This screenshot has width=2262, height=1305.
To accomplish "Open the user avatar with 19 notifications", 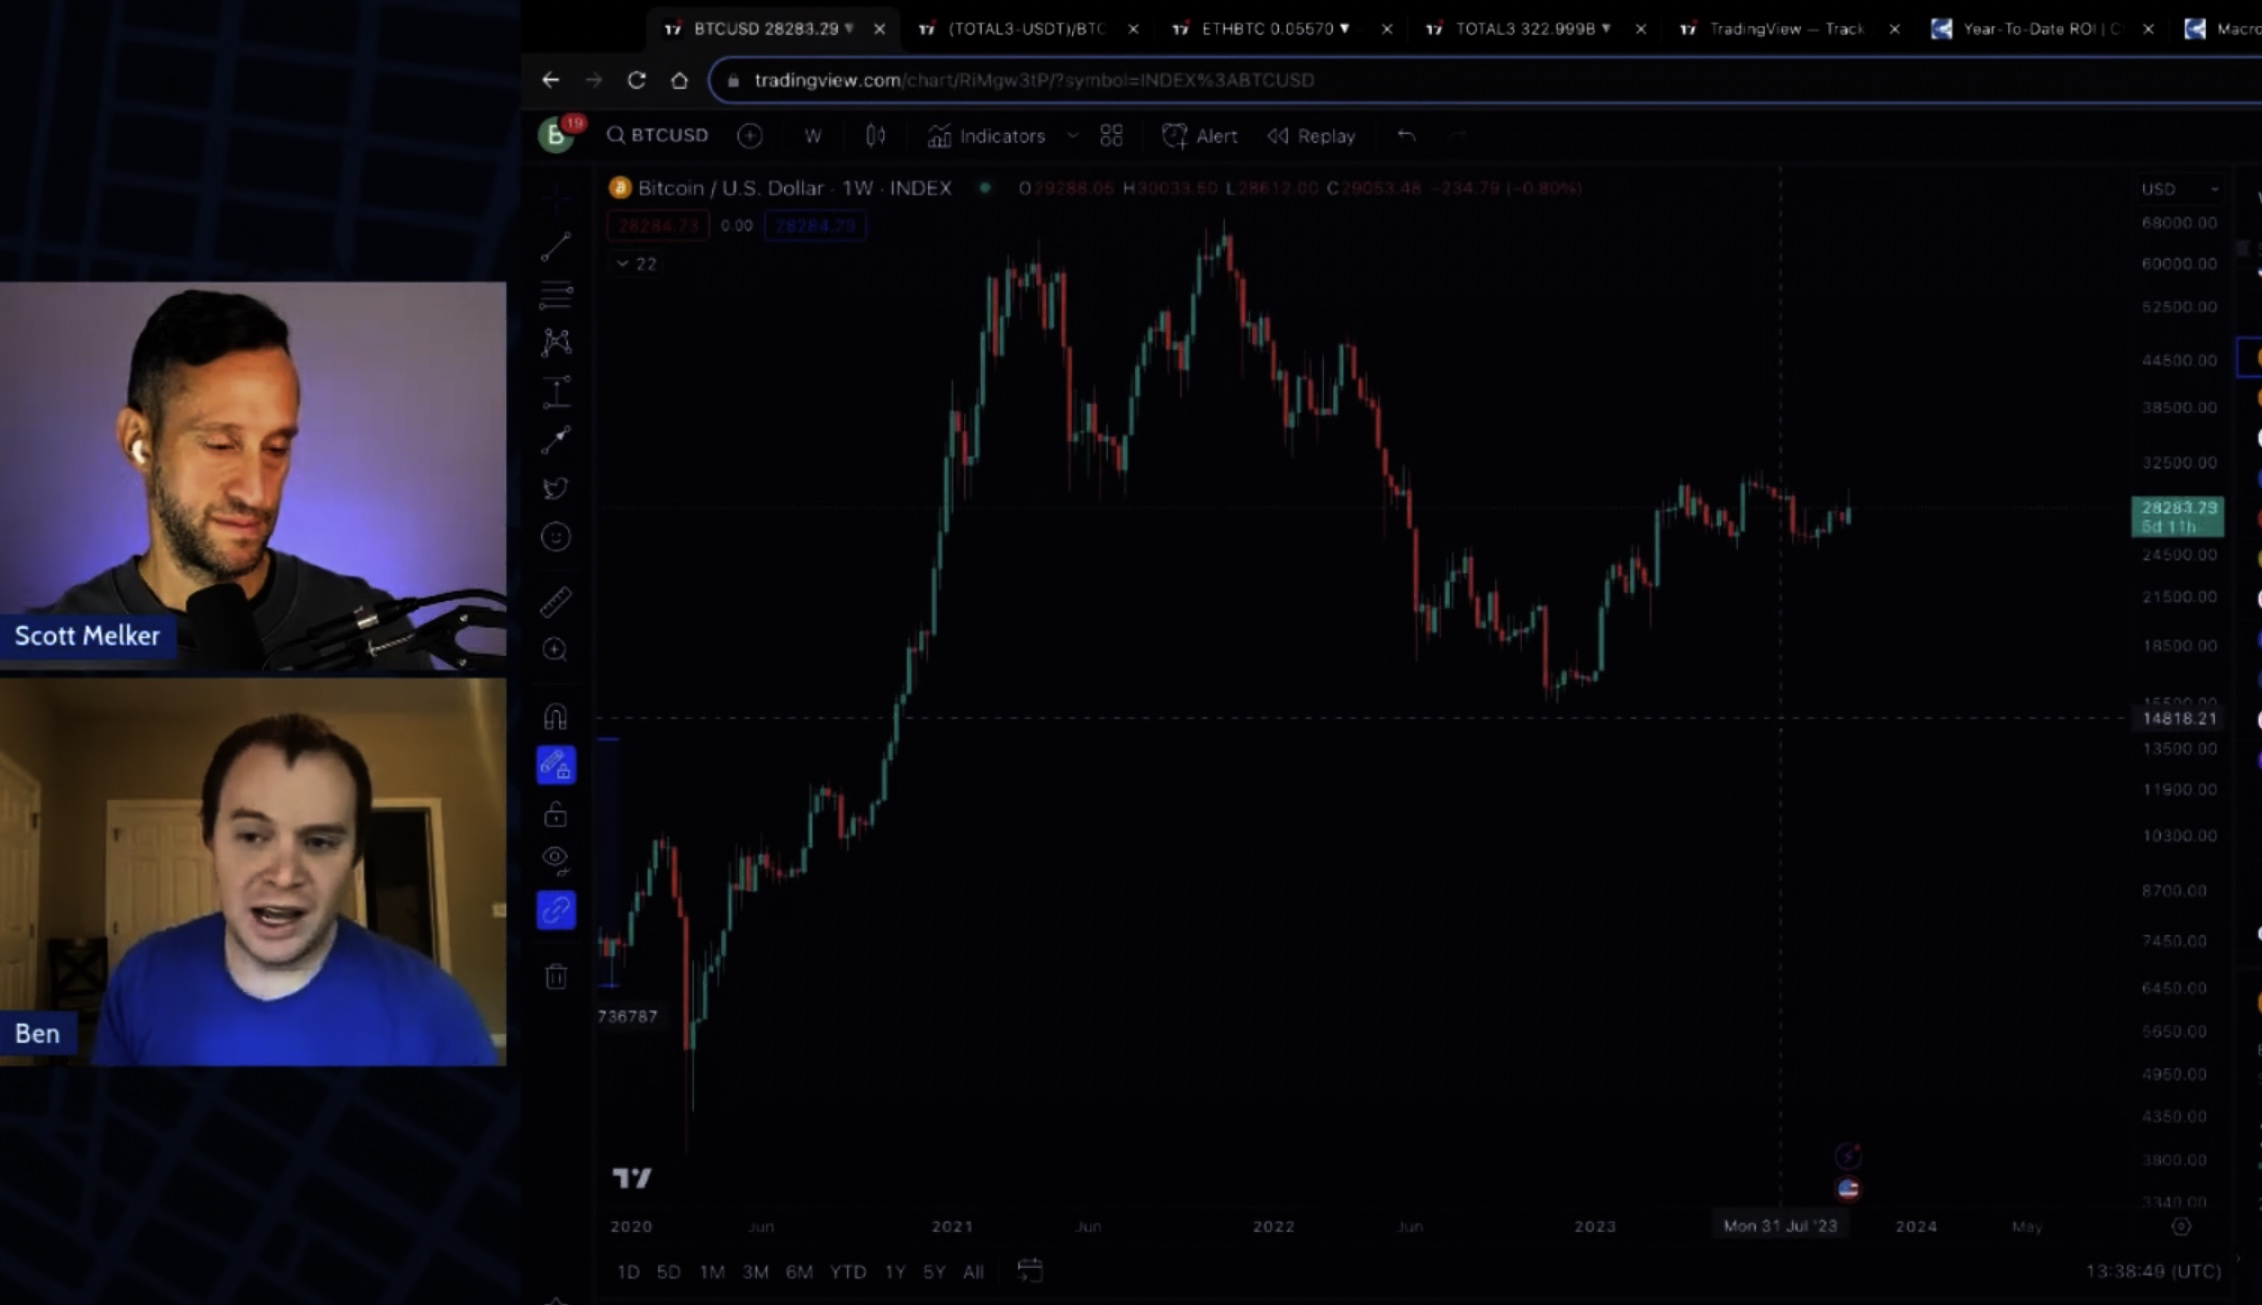I will tap(557, 135).
